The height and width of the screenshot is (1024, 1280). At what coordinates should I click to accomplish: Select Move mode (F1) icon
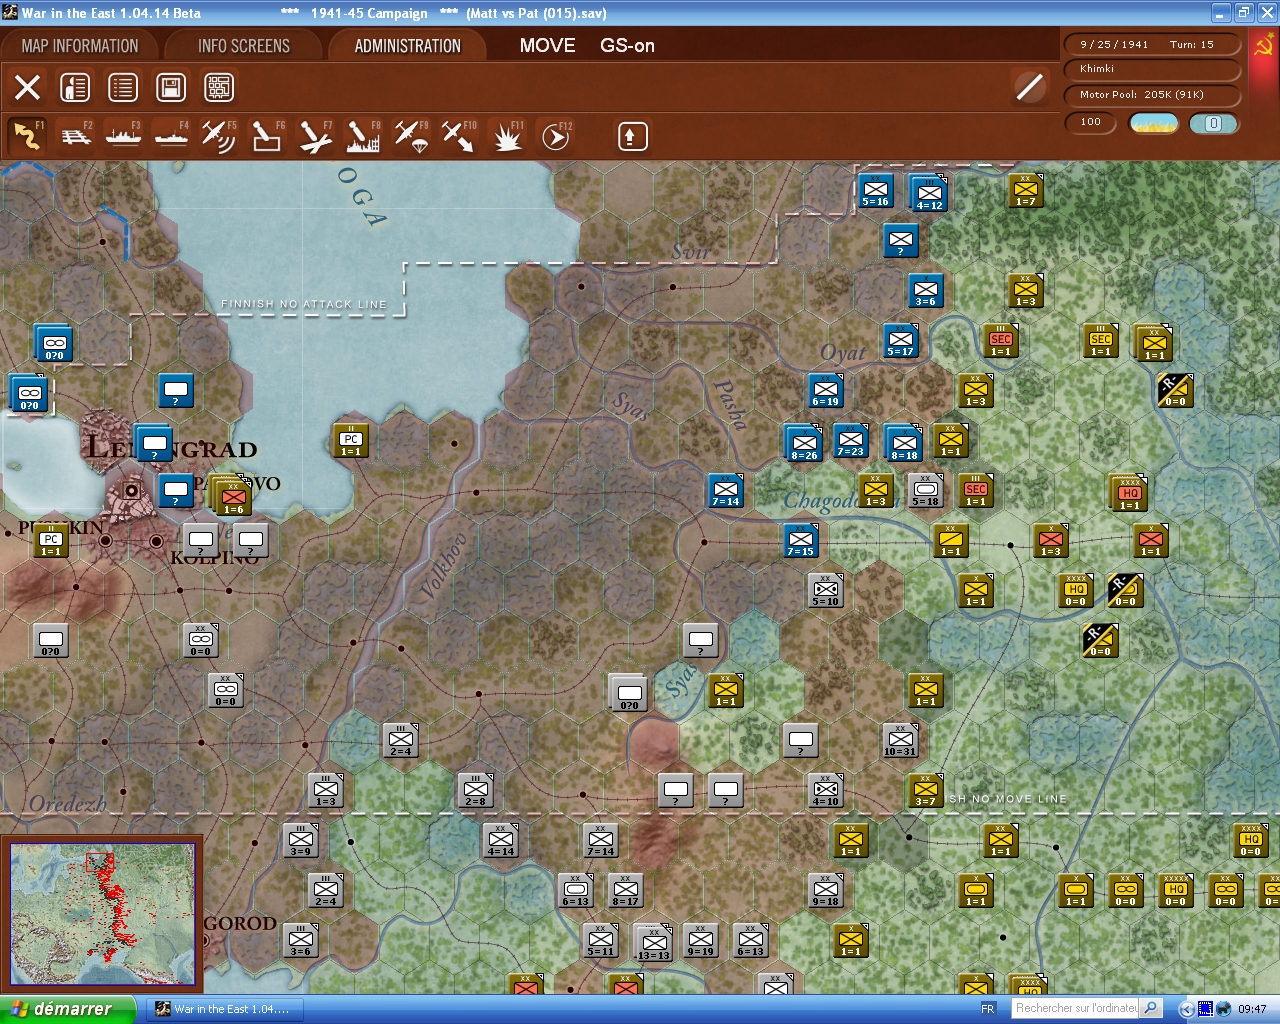27,136
